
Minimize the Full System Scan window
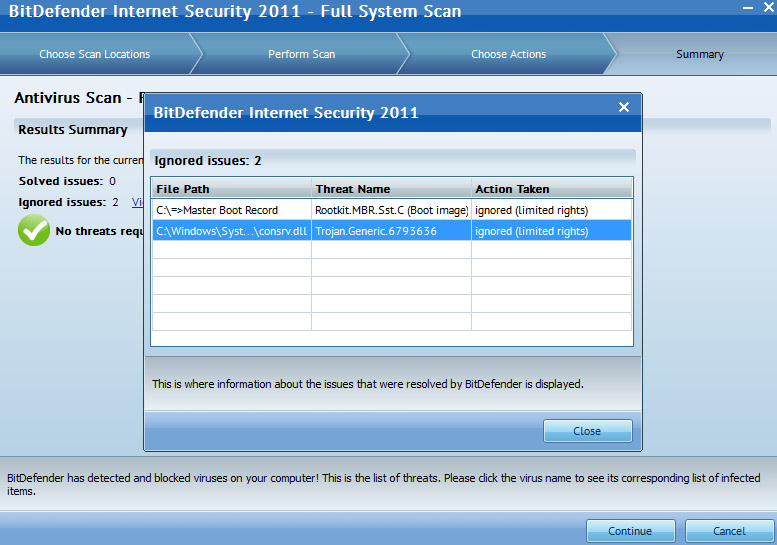[748, 8]
